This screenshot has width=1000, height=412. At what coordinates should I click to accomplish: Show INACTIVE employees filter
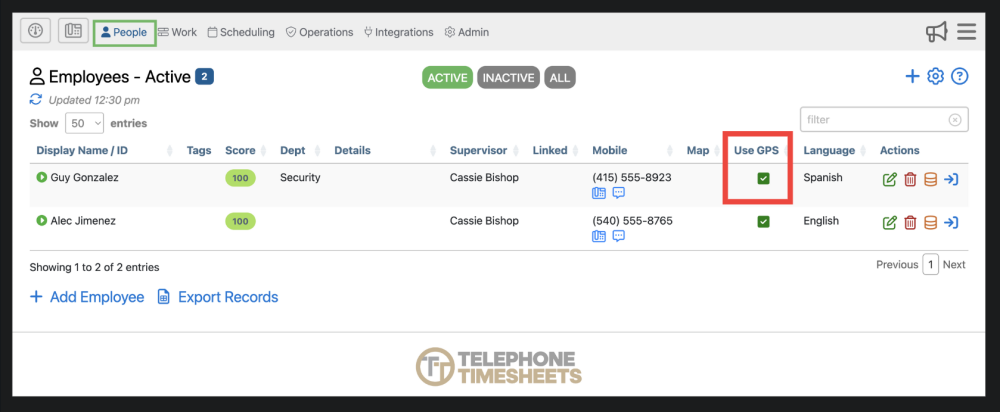[x=508, y=78]
